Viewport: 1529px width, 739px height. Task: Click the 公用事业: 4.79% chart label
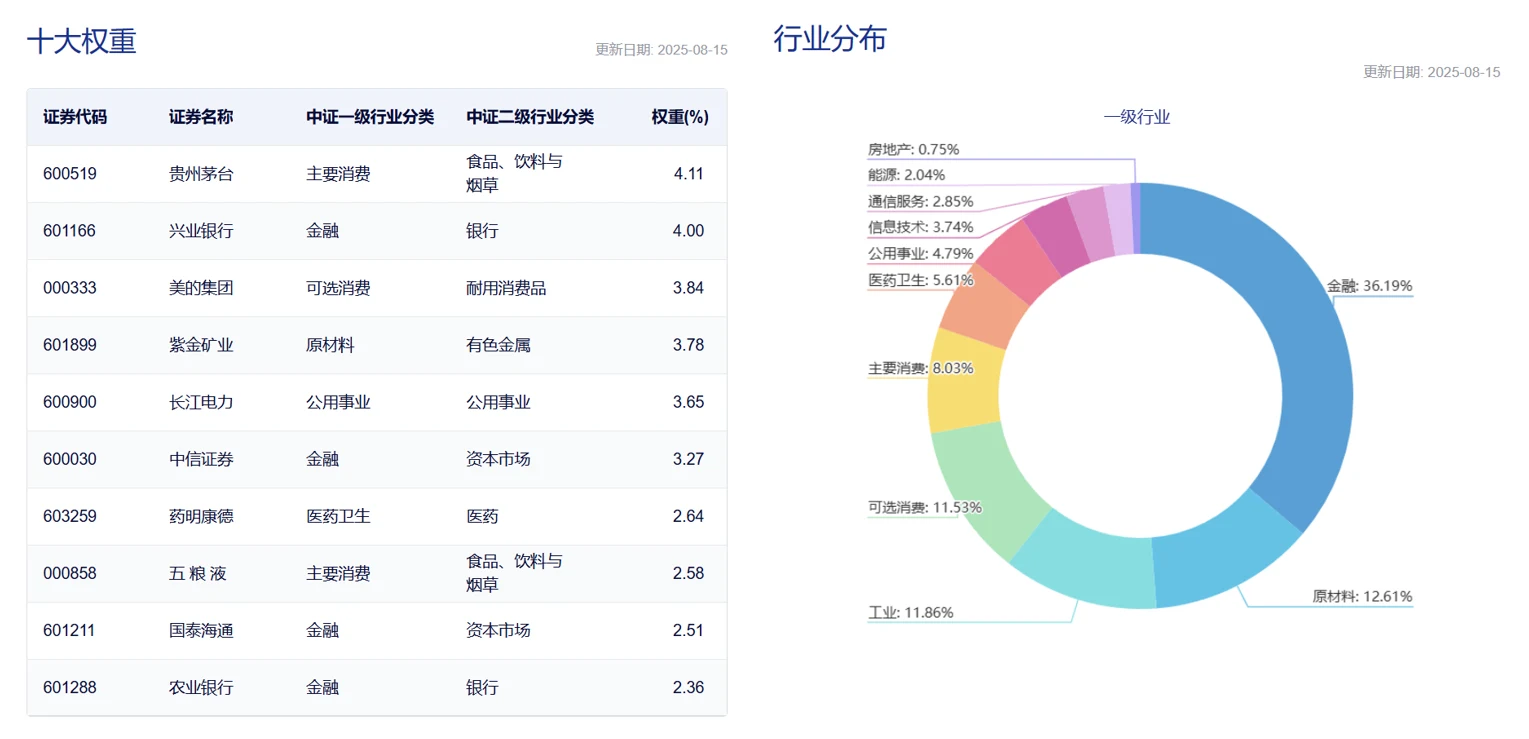coord(920,254)
